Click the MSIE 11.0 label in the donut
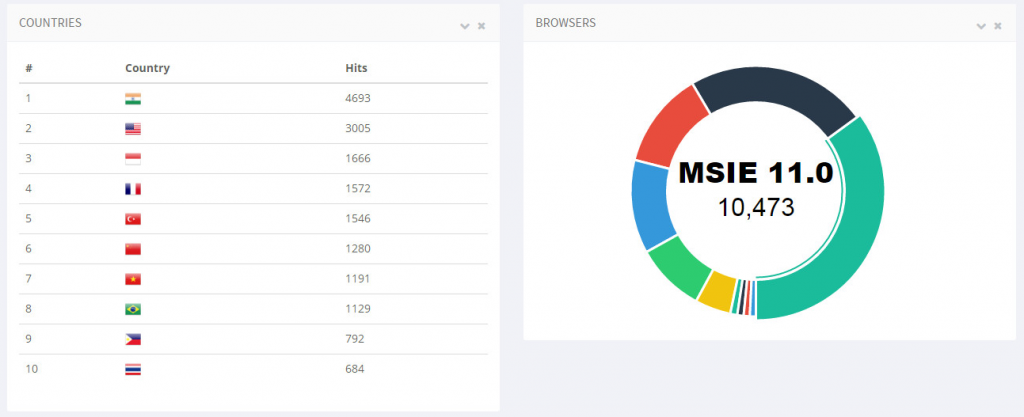 pyautogui.click(x=756, y=174)
